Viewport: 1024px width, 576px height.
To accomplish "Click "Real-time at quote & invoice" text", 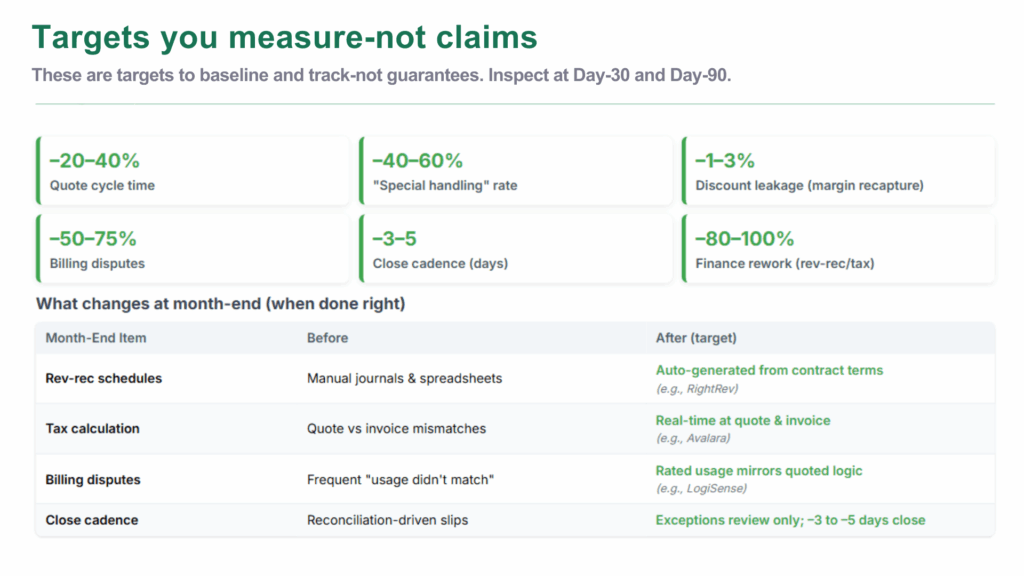I will [x=743, y=421].
